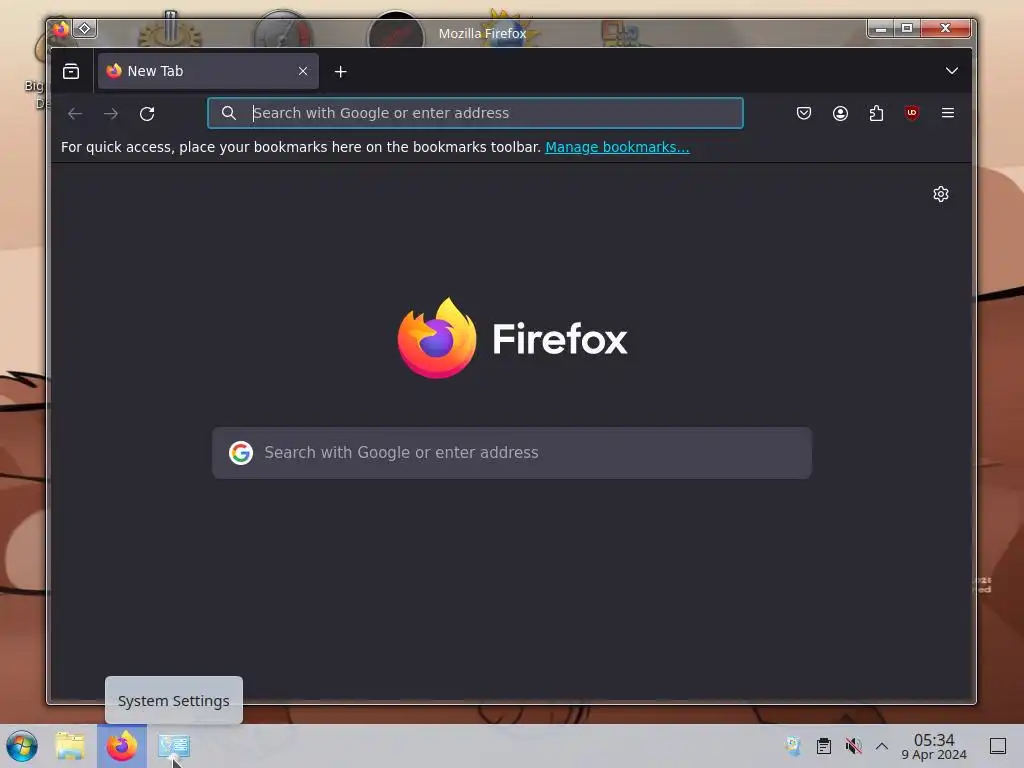Click the show desktop button

pos(998,746)
